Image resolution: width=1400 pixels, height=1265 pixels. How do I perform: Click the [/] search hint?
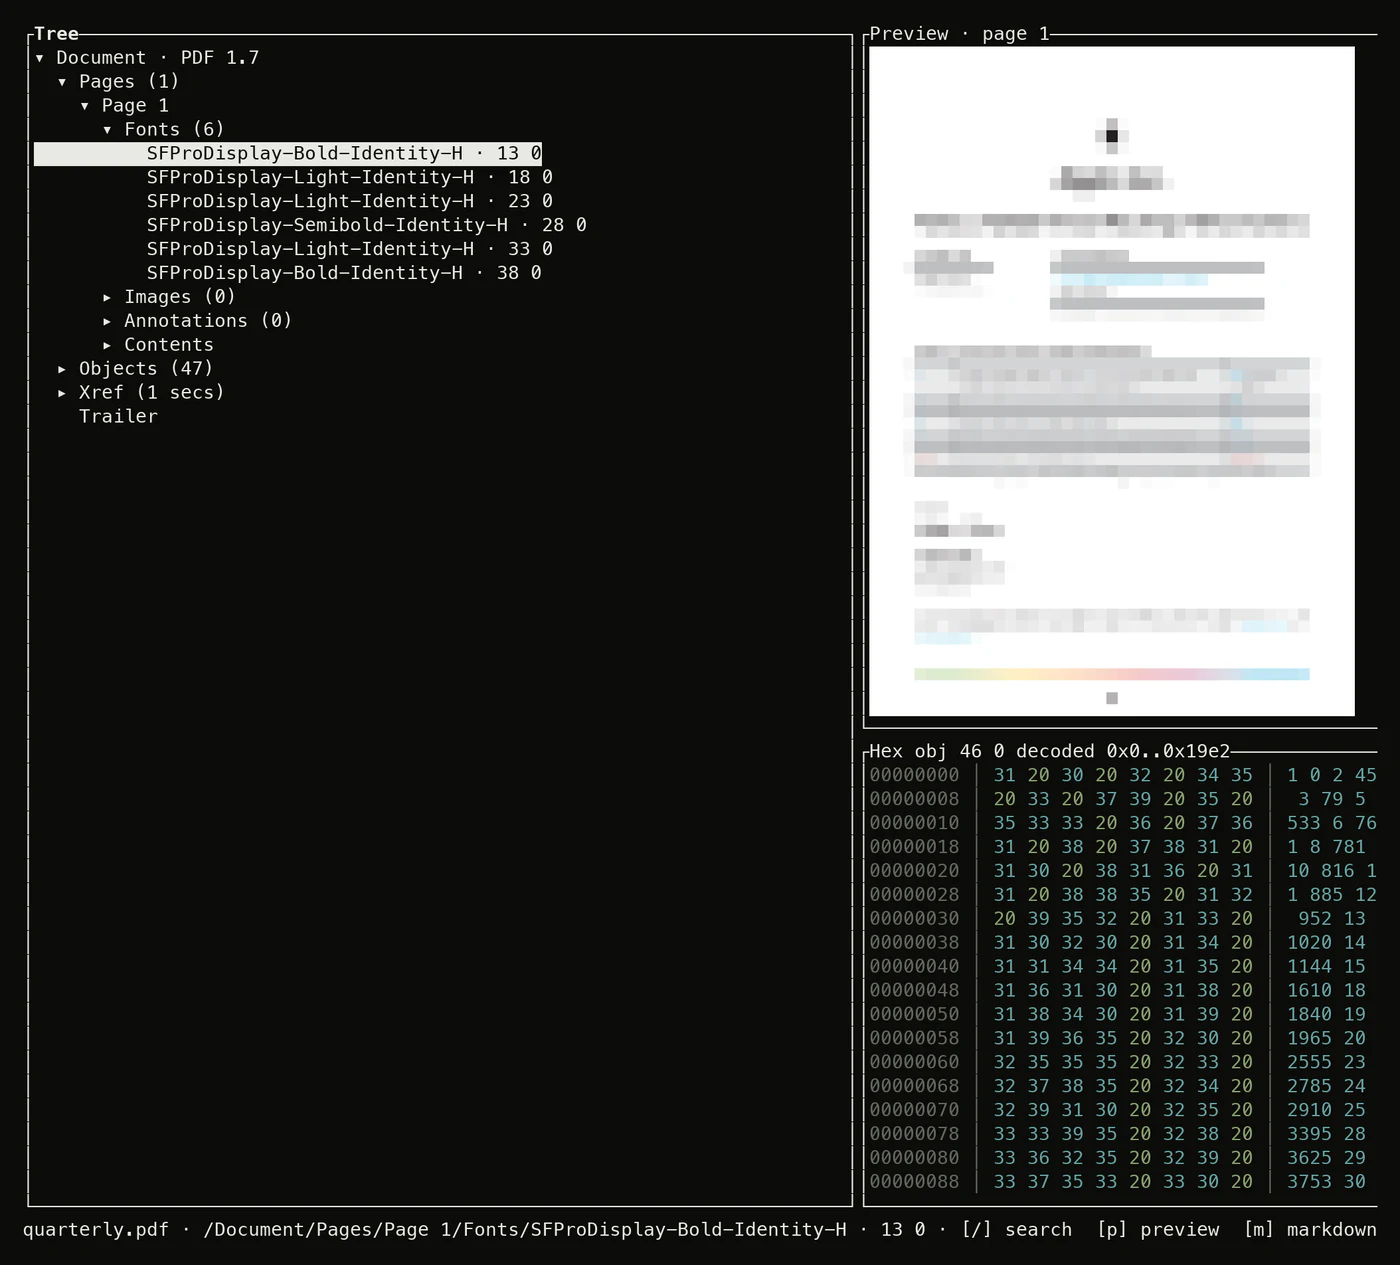point(1017,1230)
